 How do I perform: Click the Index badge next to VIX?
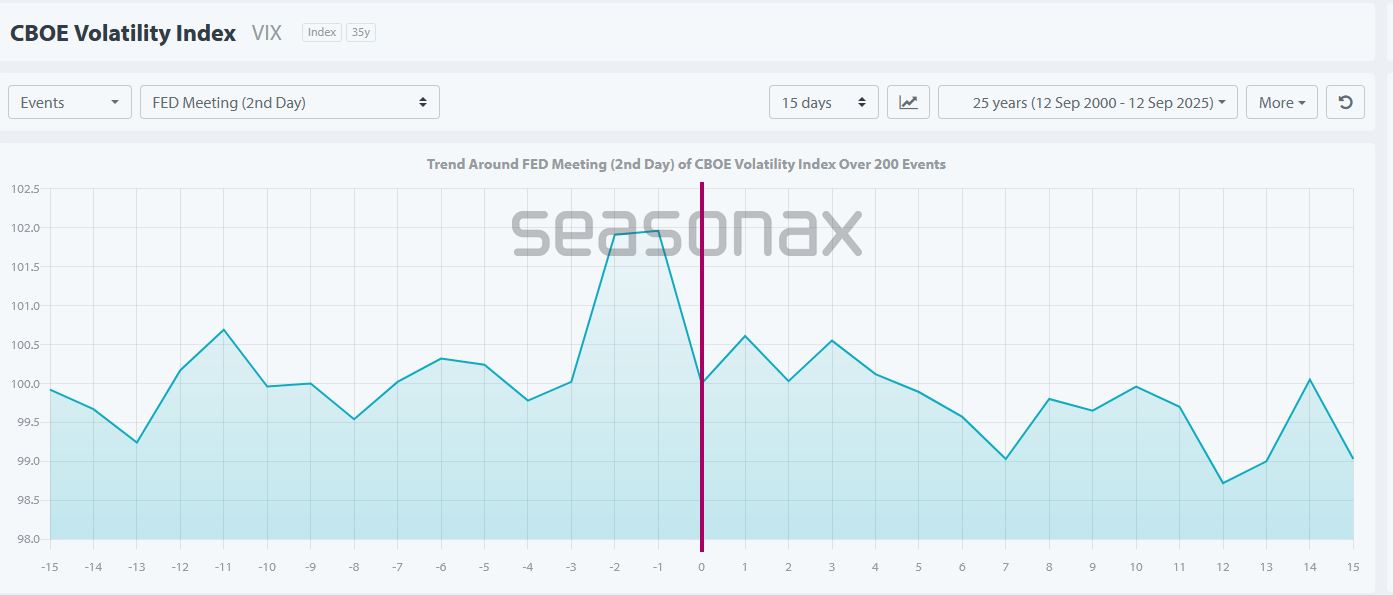click(322, 32)
